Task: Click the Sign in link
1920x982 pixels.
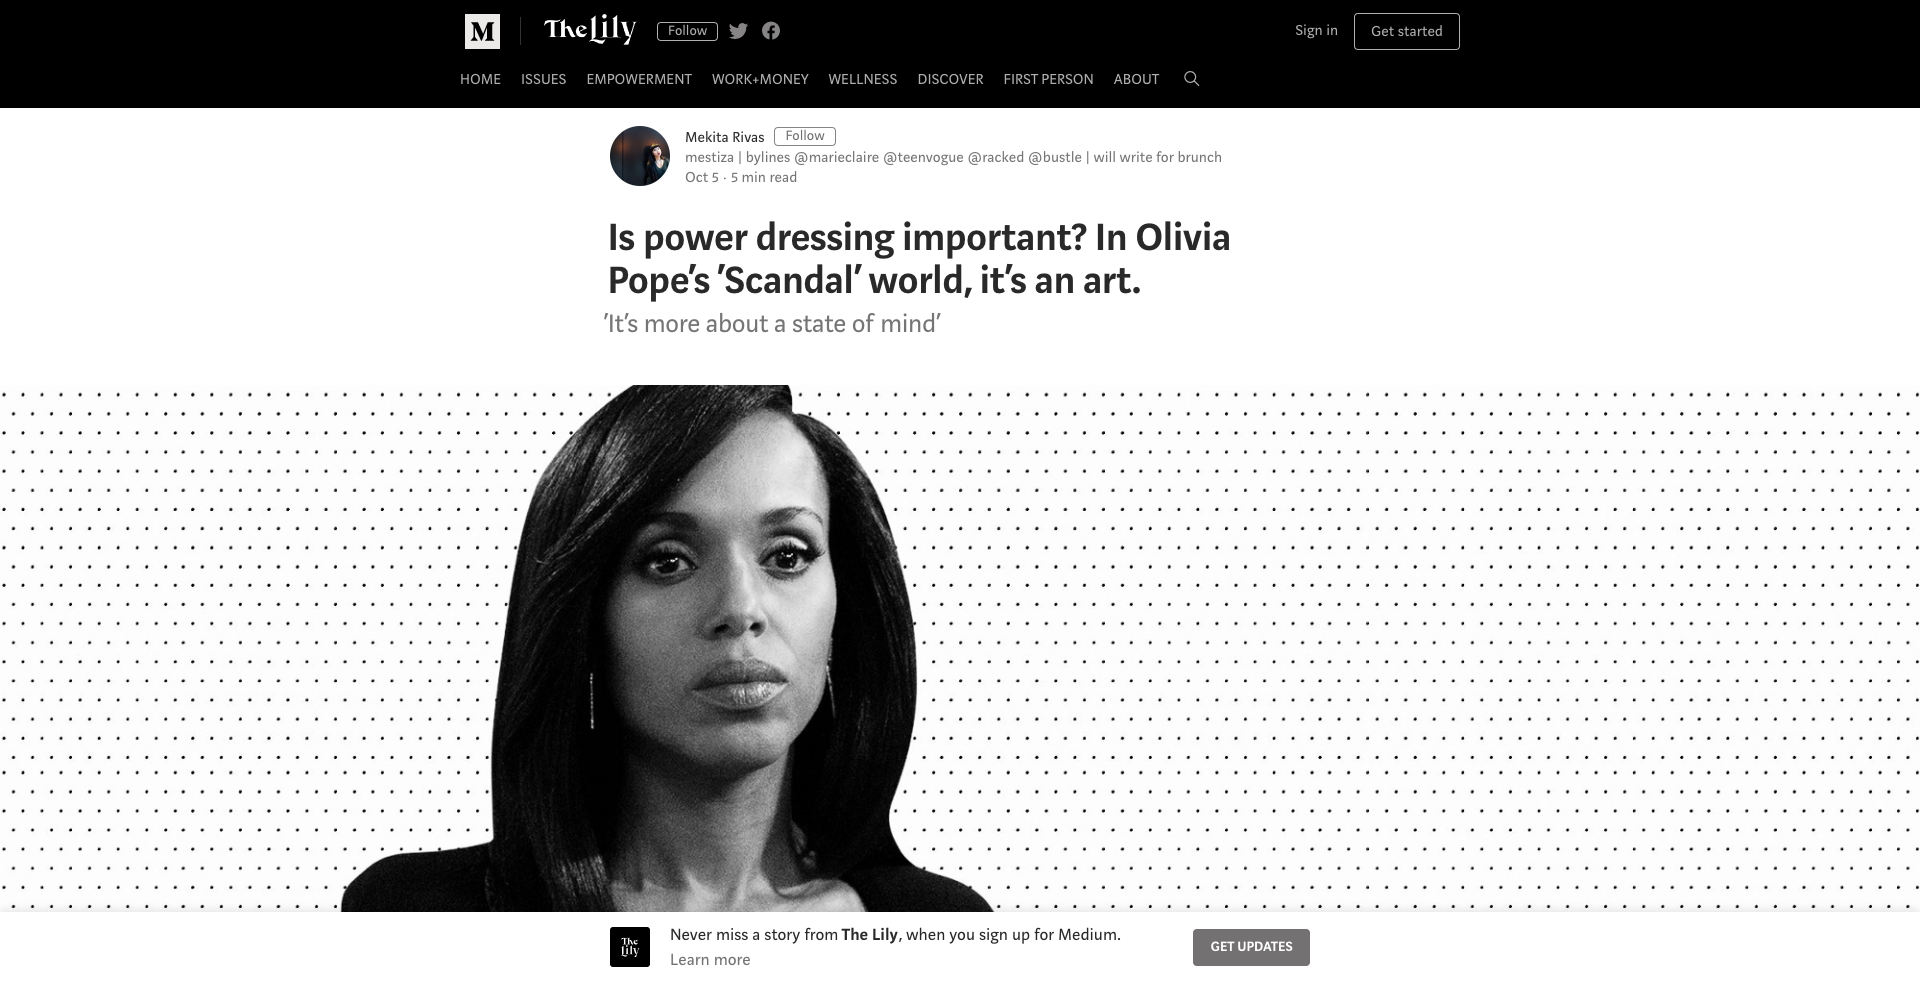Action: pyautogui.click(x=1316, y=30)
